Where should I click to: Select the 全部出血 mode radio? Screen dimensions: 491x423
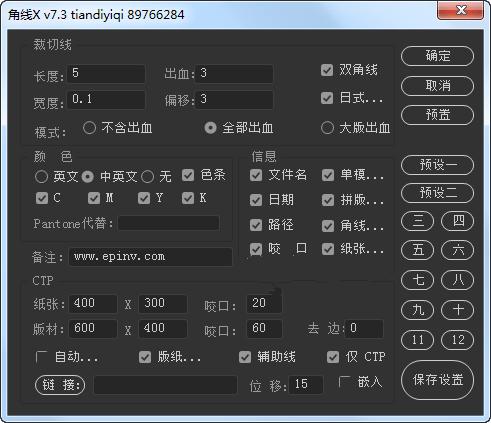coord(210,128)
